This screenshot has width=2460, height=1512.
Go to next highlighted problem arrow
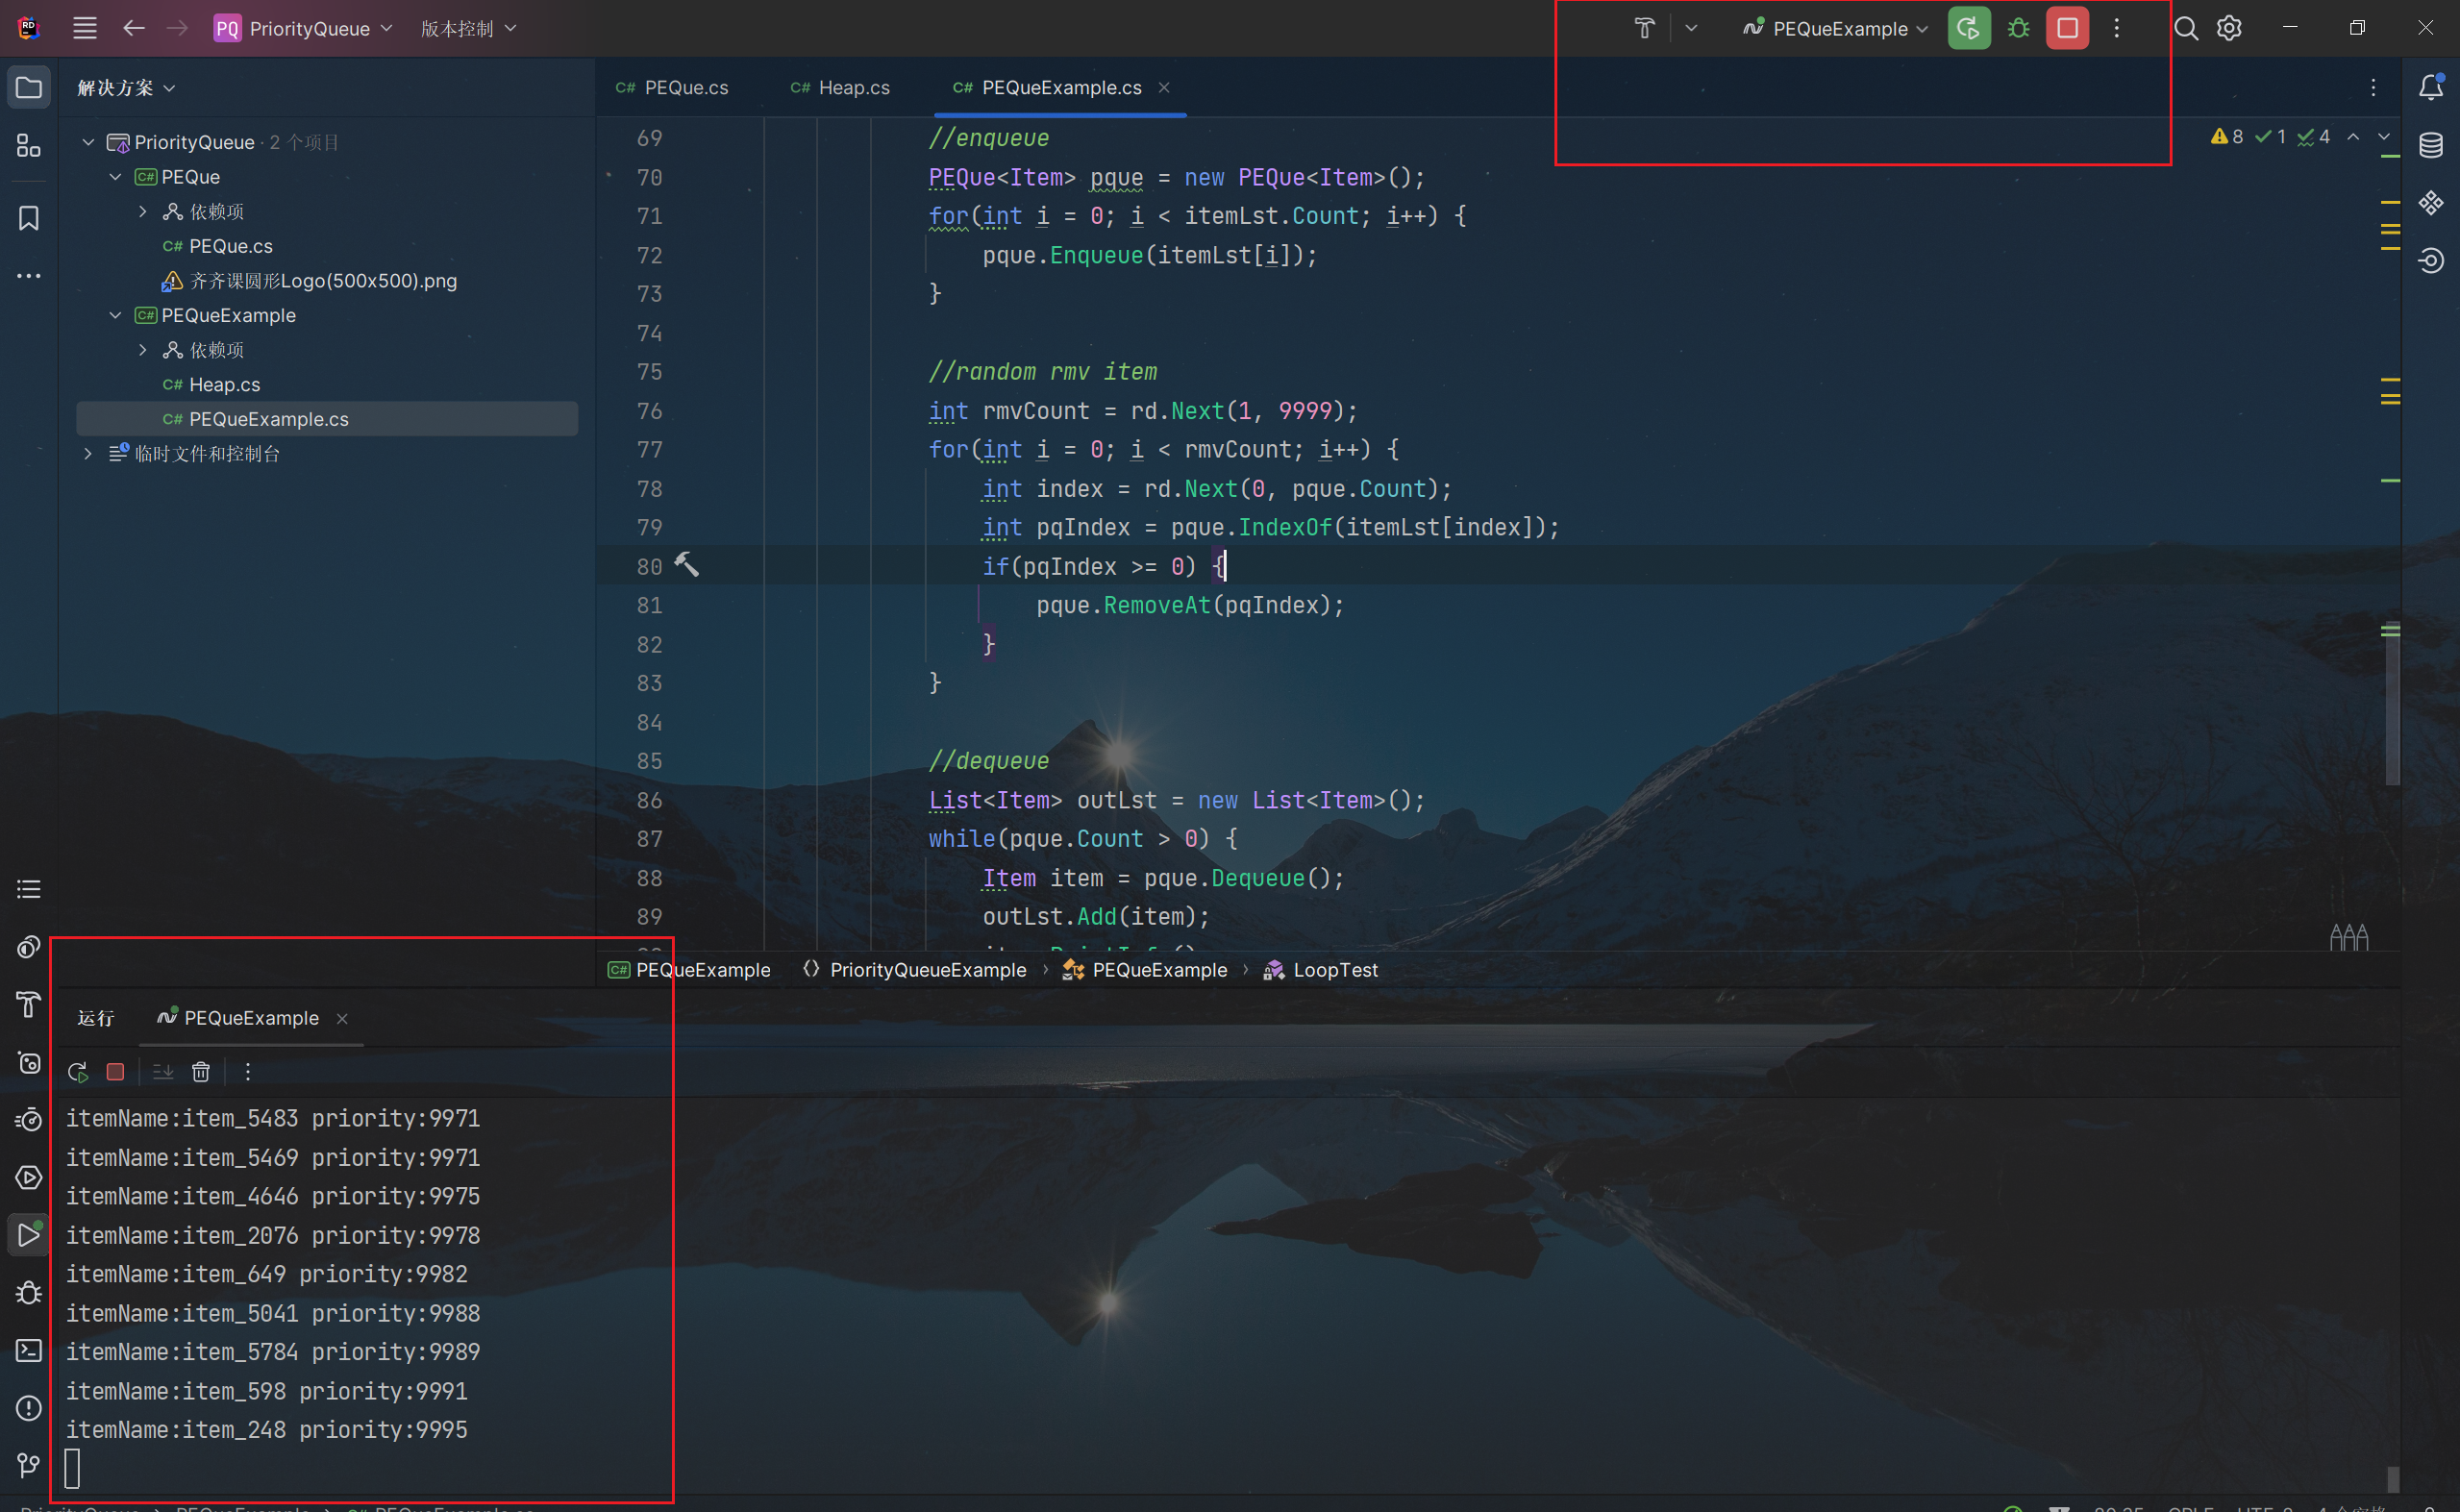click(2384, 137)
